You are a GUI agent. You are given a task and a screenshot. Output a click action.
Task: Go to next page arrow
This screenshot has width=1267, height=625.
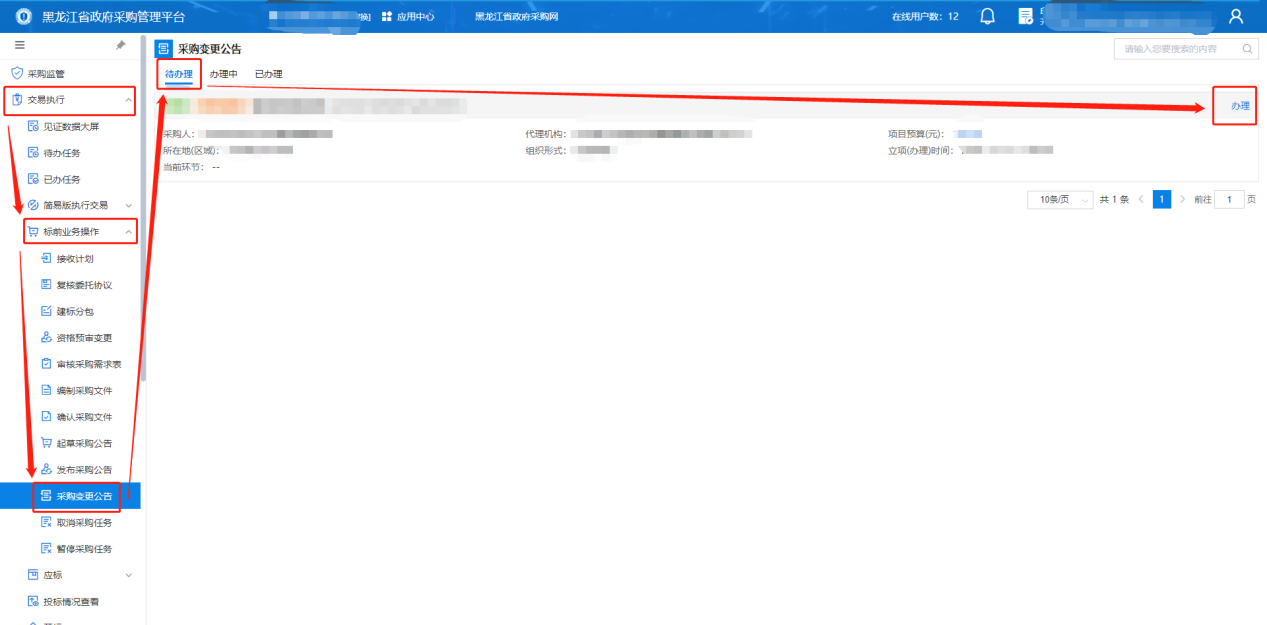[1183, 199]
